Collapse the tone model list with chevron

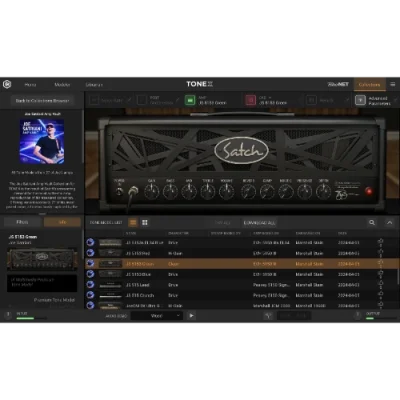click(x=389, y=222)
